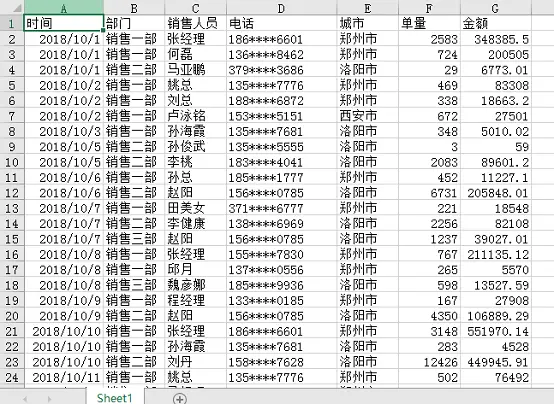Select phone cell 158****7628

click(282, 362)
